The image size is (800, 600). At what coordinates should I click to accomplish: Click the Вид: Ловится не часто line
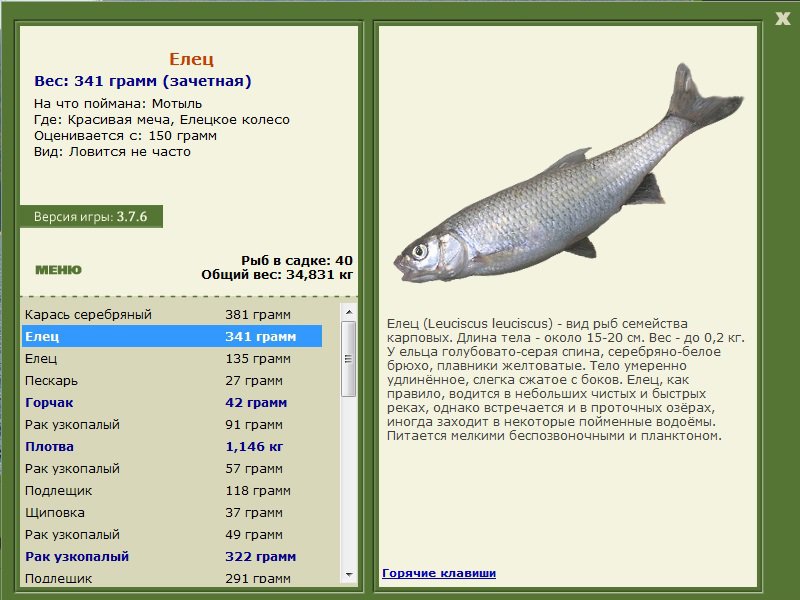click(112, 152)
